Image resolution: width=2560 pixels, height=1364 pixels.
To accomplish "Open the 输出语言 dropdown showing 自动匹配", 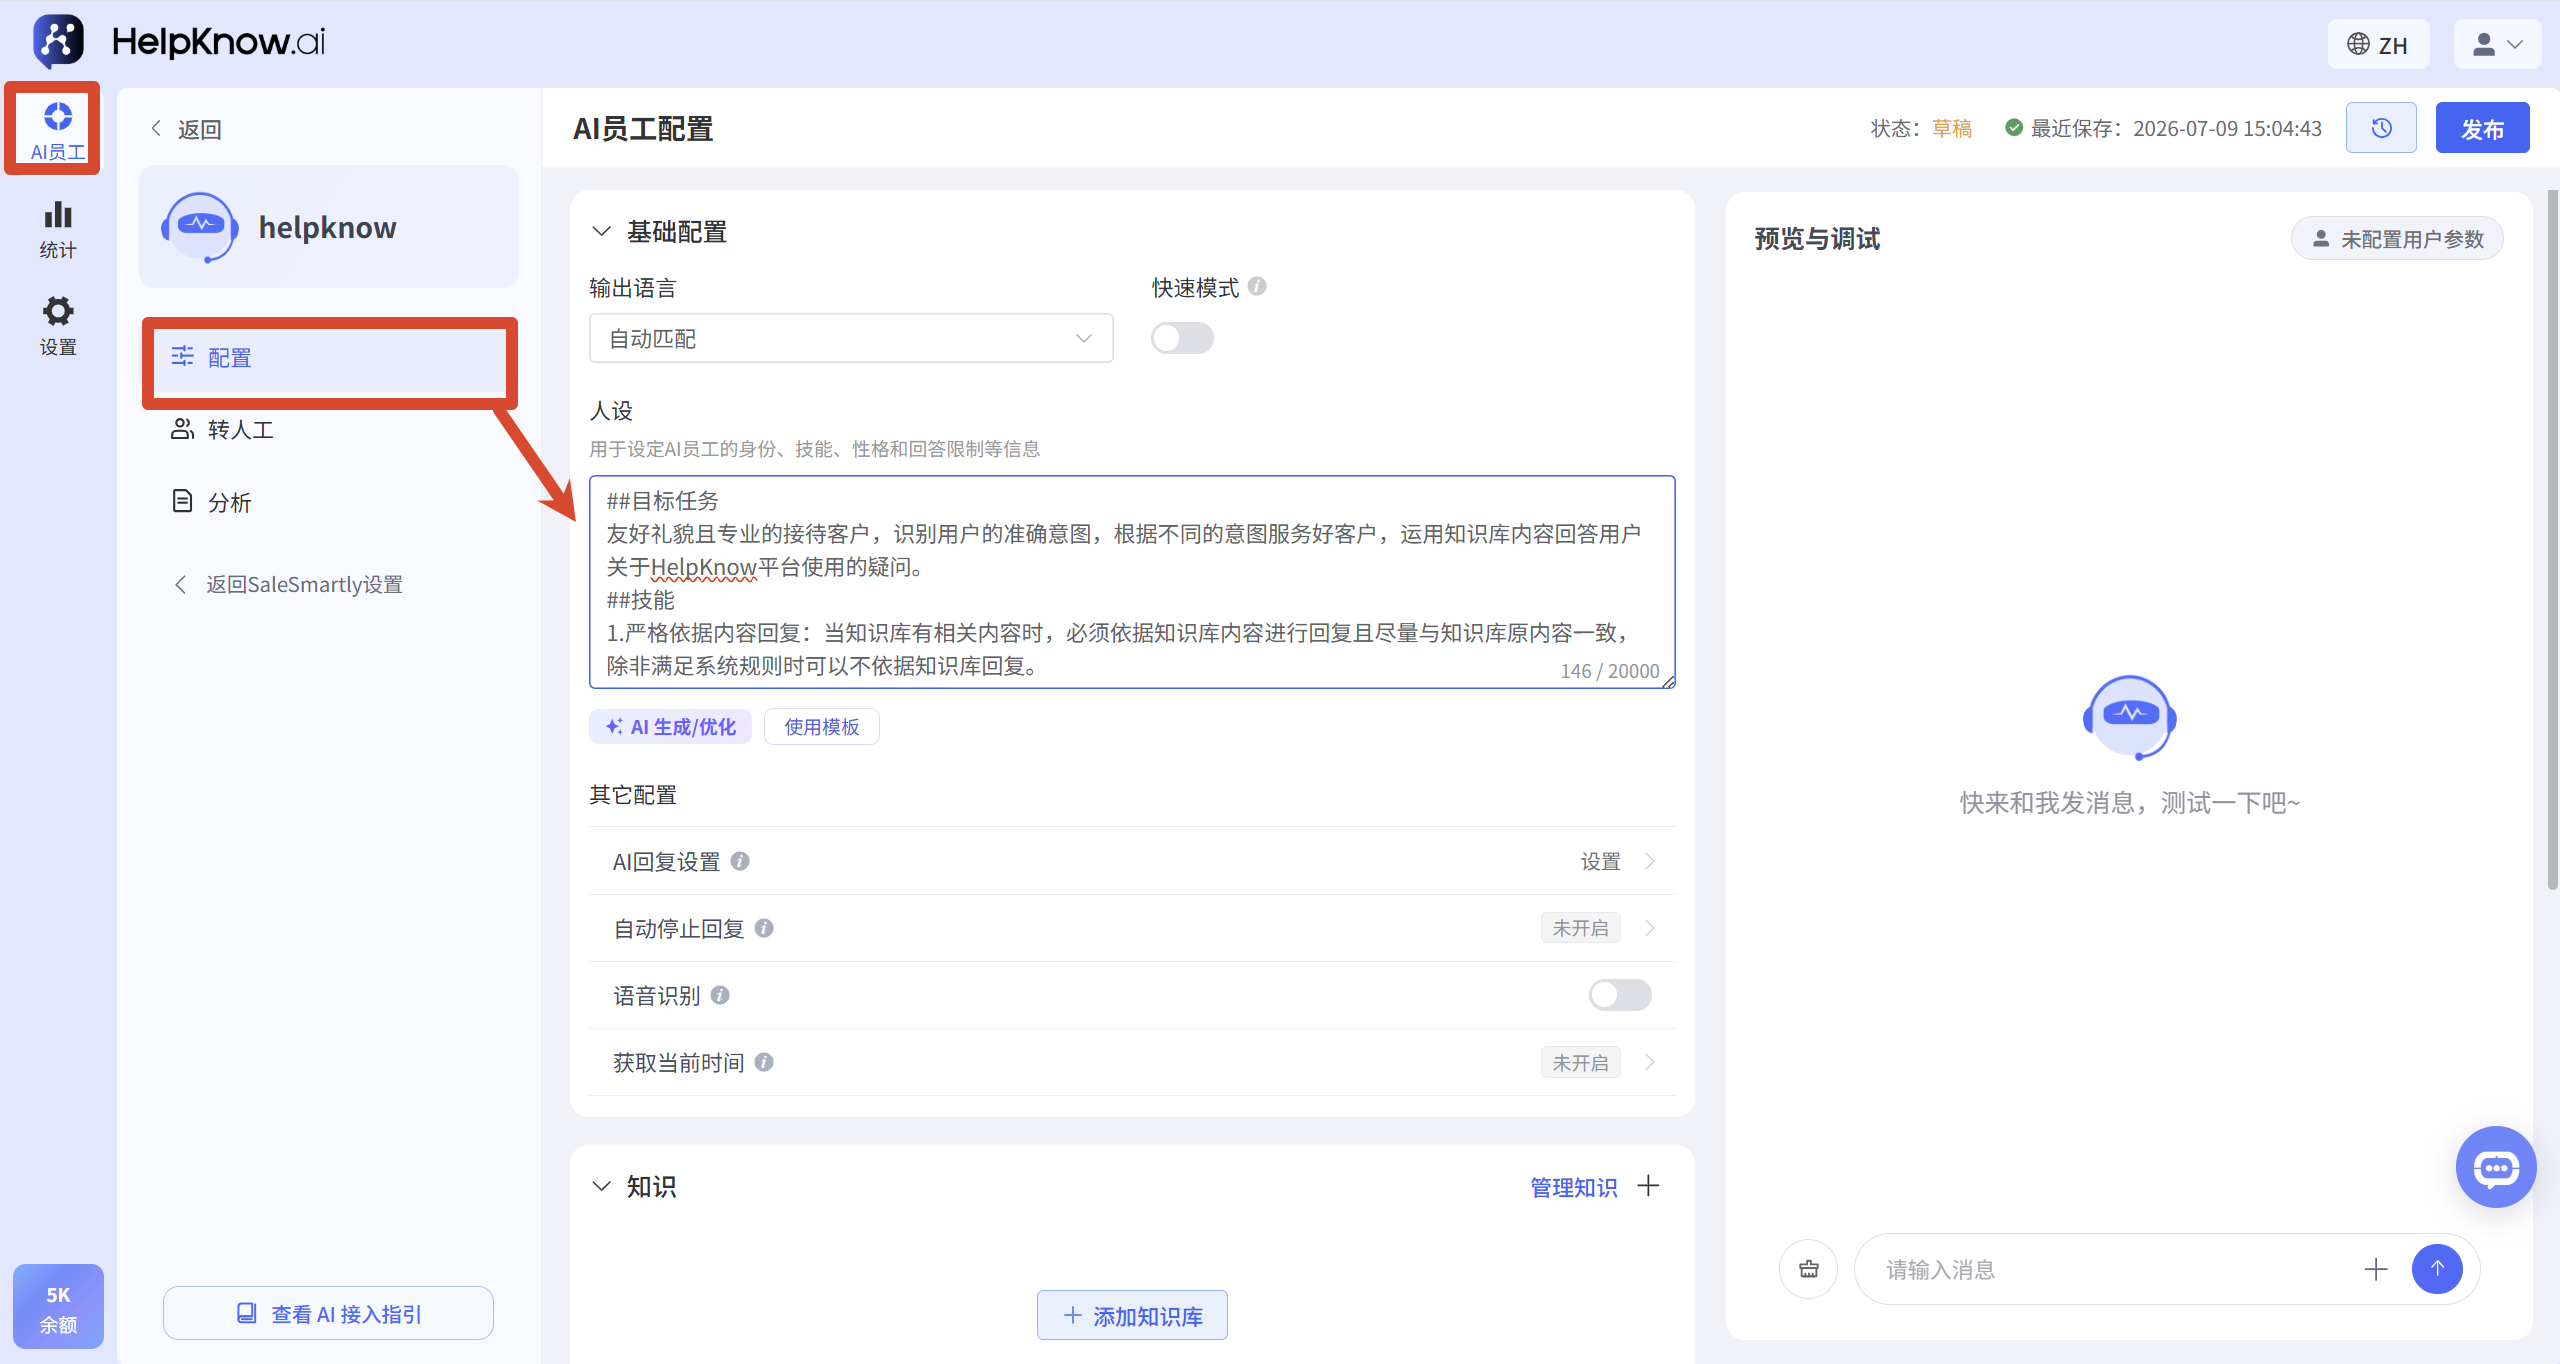I will 851,338.
